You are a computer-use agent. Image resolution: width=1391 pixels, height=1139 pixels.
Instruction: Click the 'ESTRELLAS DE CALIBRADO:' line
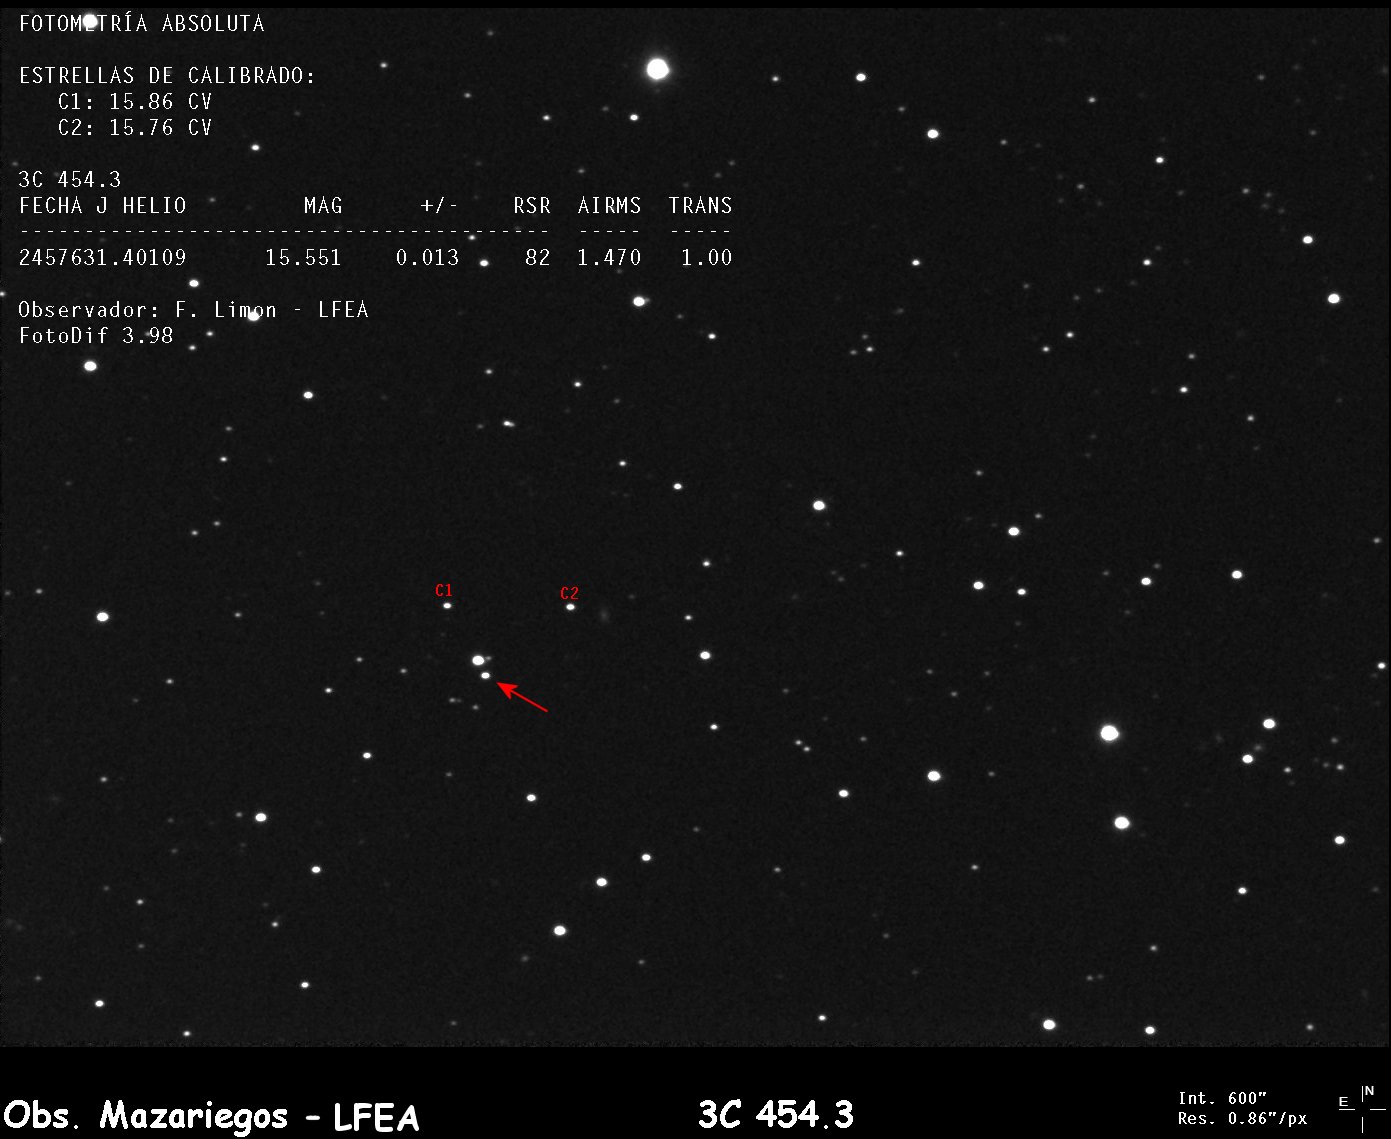[167, 76]
